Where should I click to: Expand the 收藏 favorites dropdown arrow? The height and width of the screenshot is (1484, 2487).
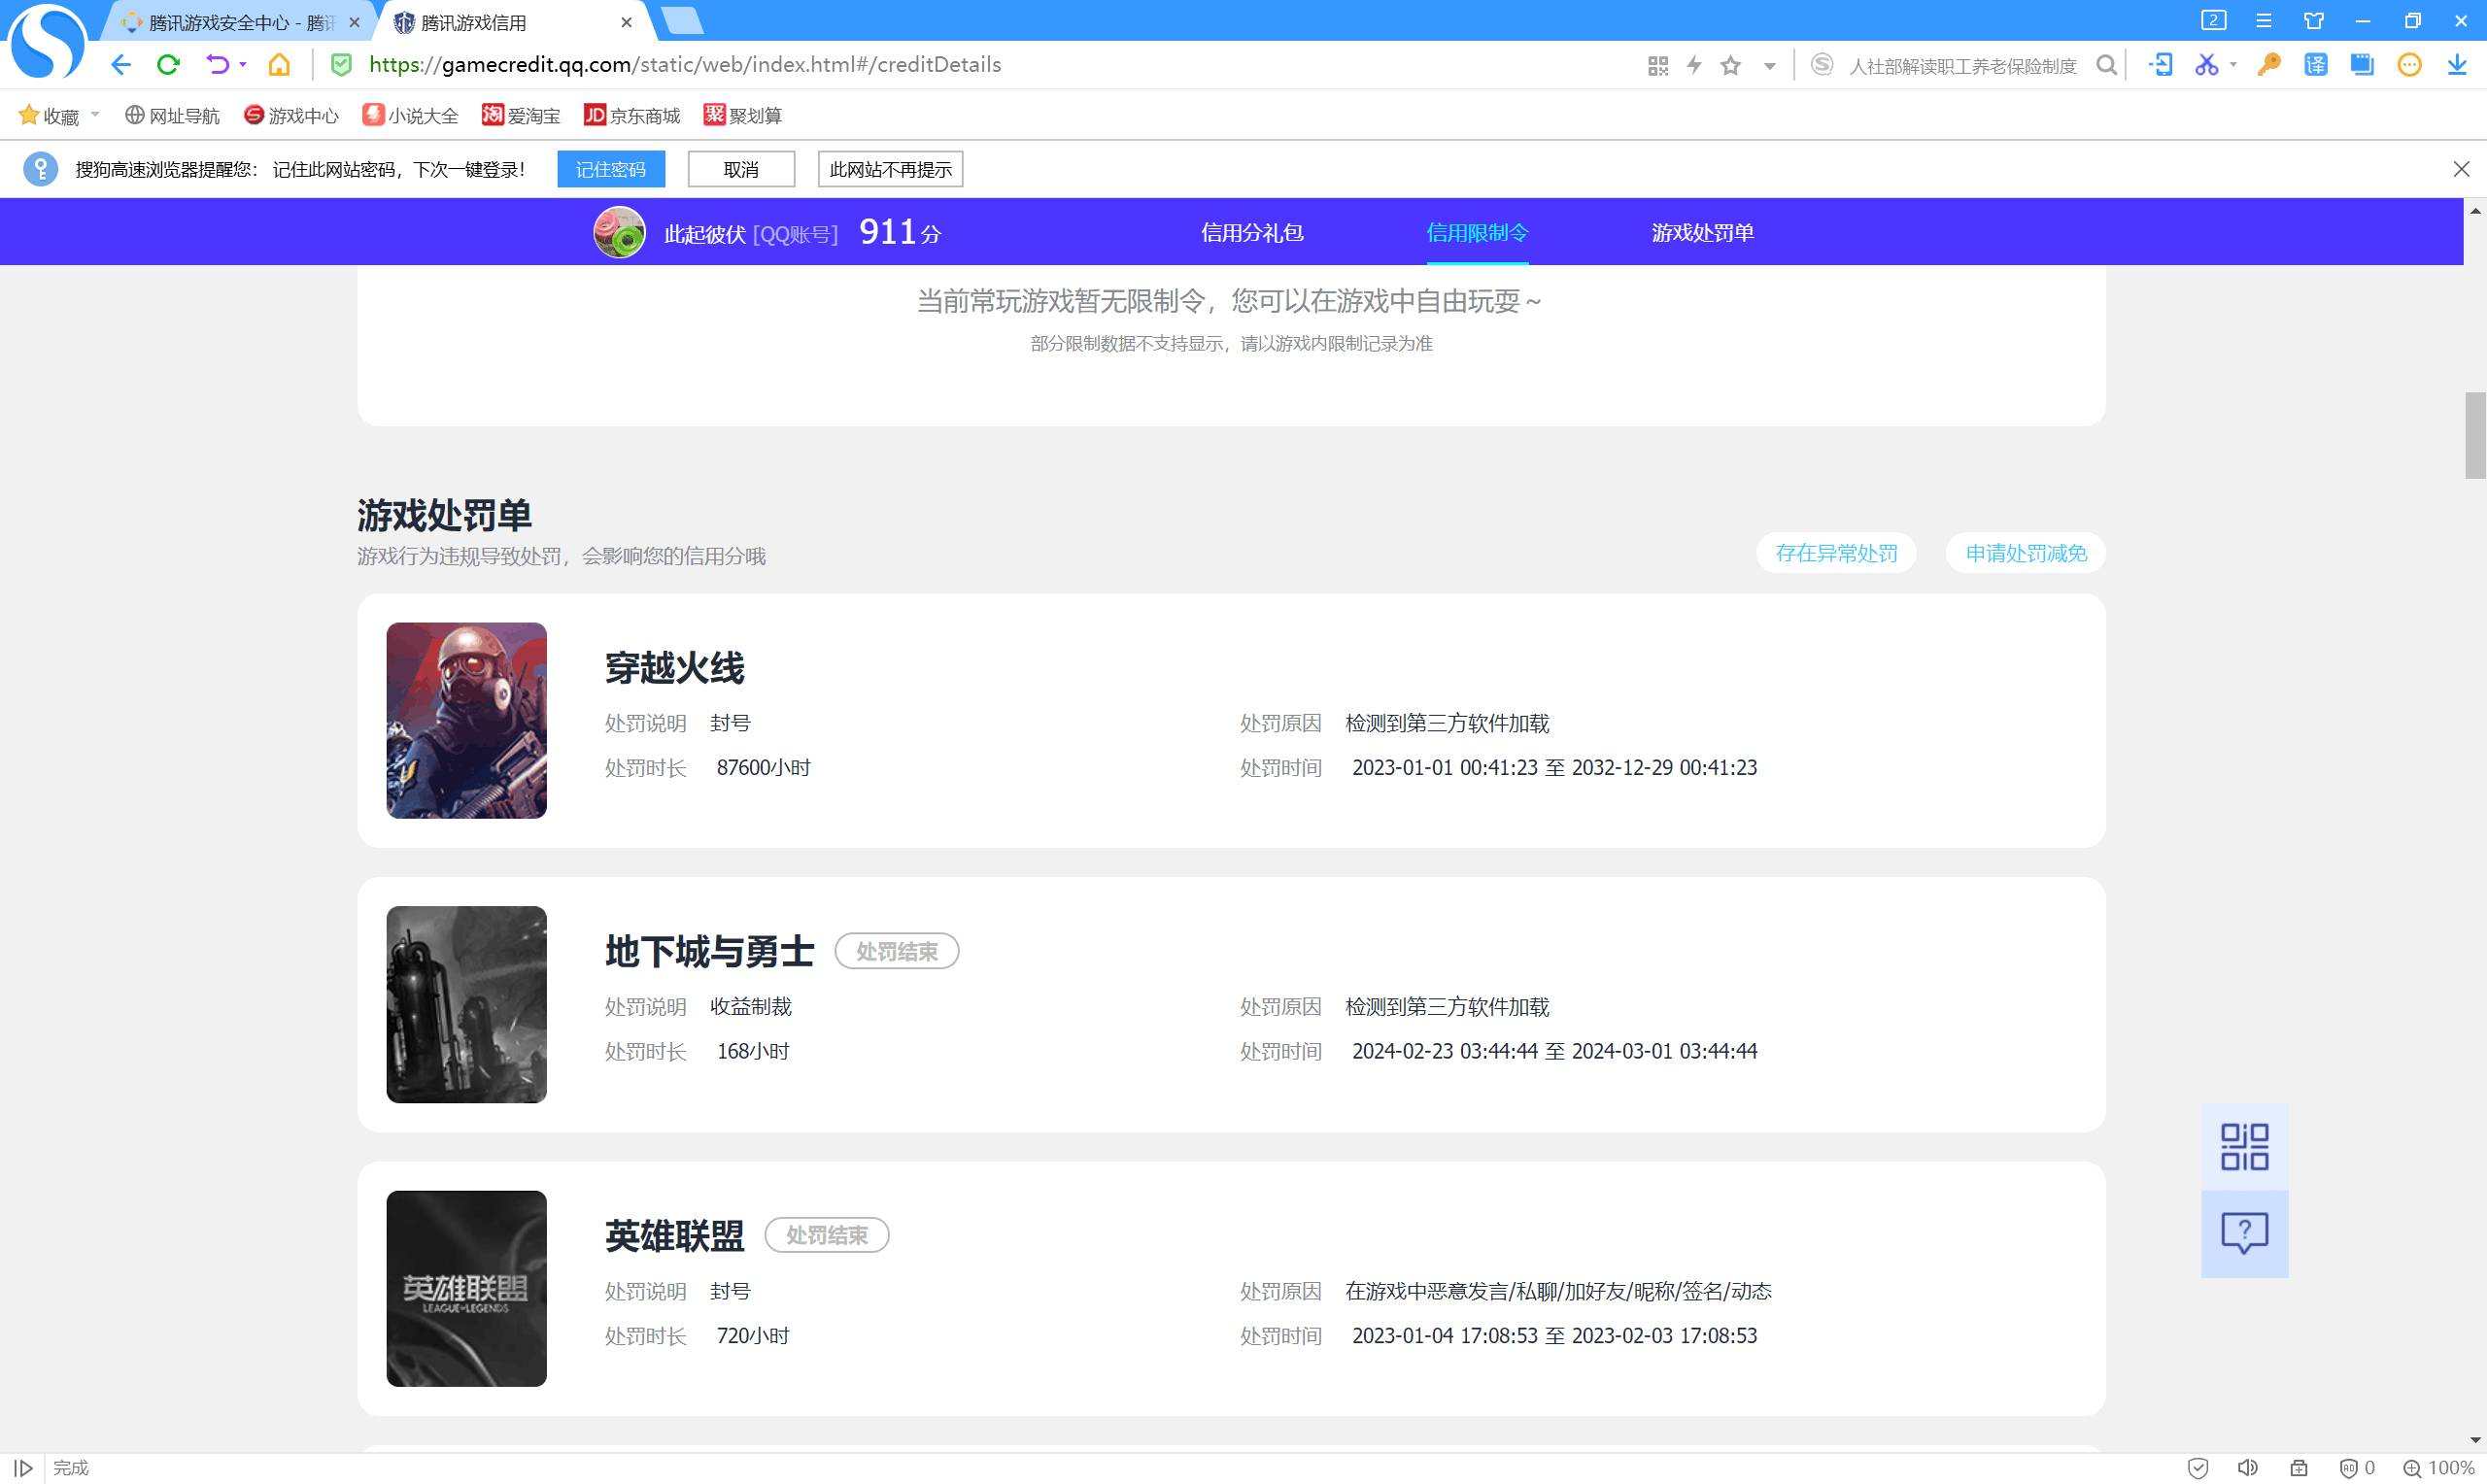(95, 115)
